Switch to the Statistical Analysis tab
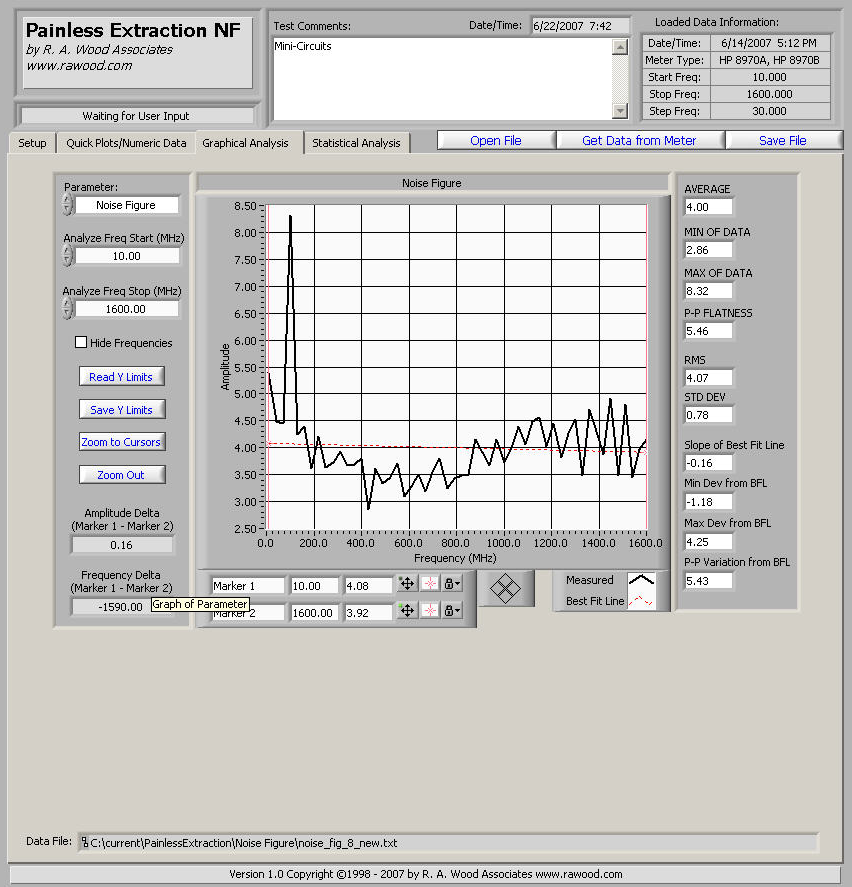This screenshot has height=887, width=852. point(356,143)
